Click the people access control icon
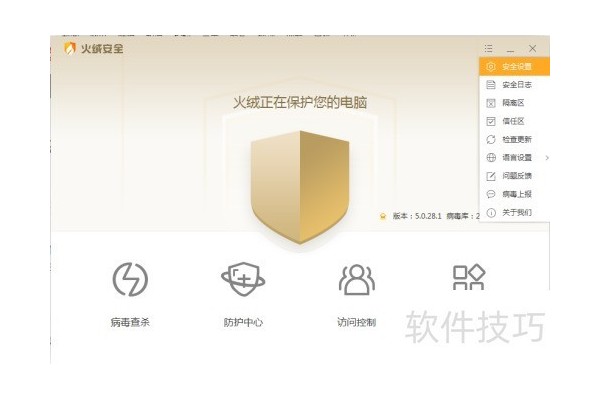 357,279
